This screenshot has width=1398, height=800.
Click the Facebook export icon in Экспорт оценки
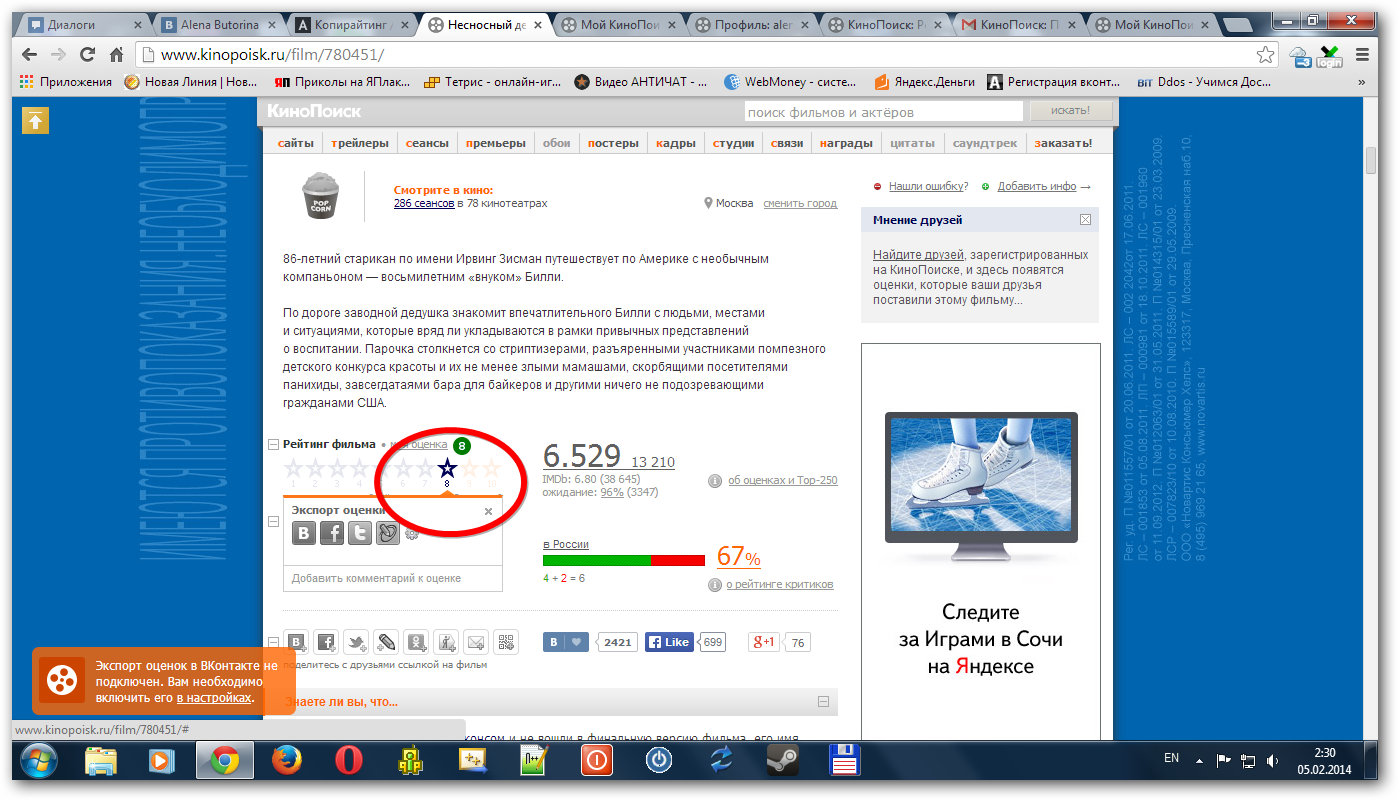tap(332, 534)
